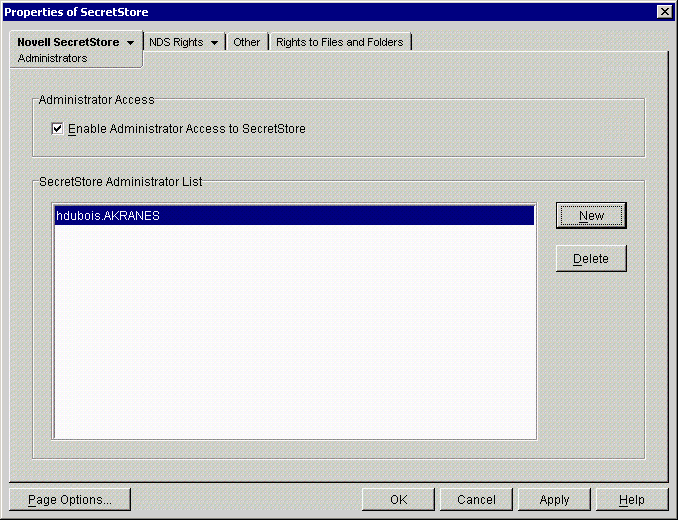The height and width of the screenshot is (520, 678).
Task: Close the Properties of SecretStore window
Action: pos(664,12)
